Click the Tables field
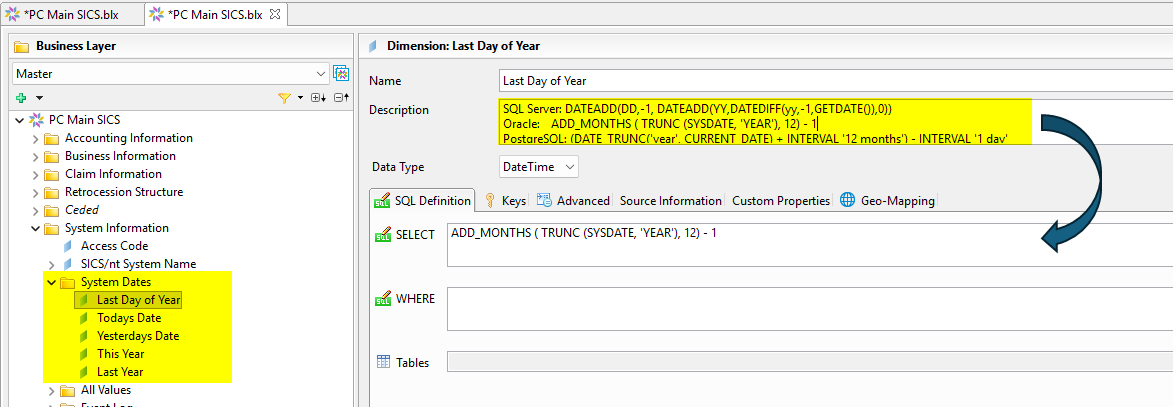The image size is (1173, 407). (x=809, y=362)
